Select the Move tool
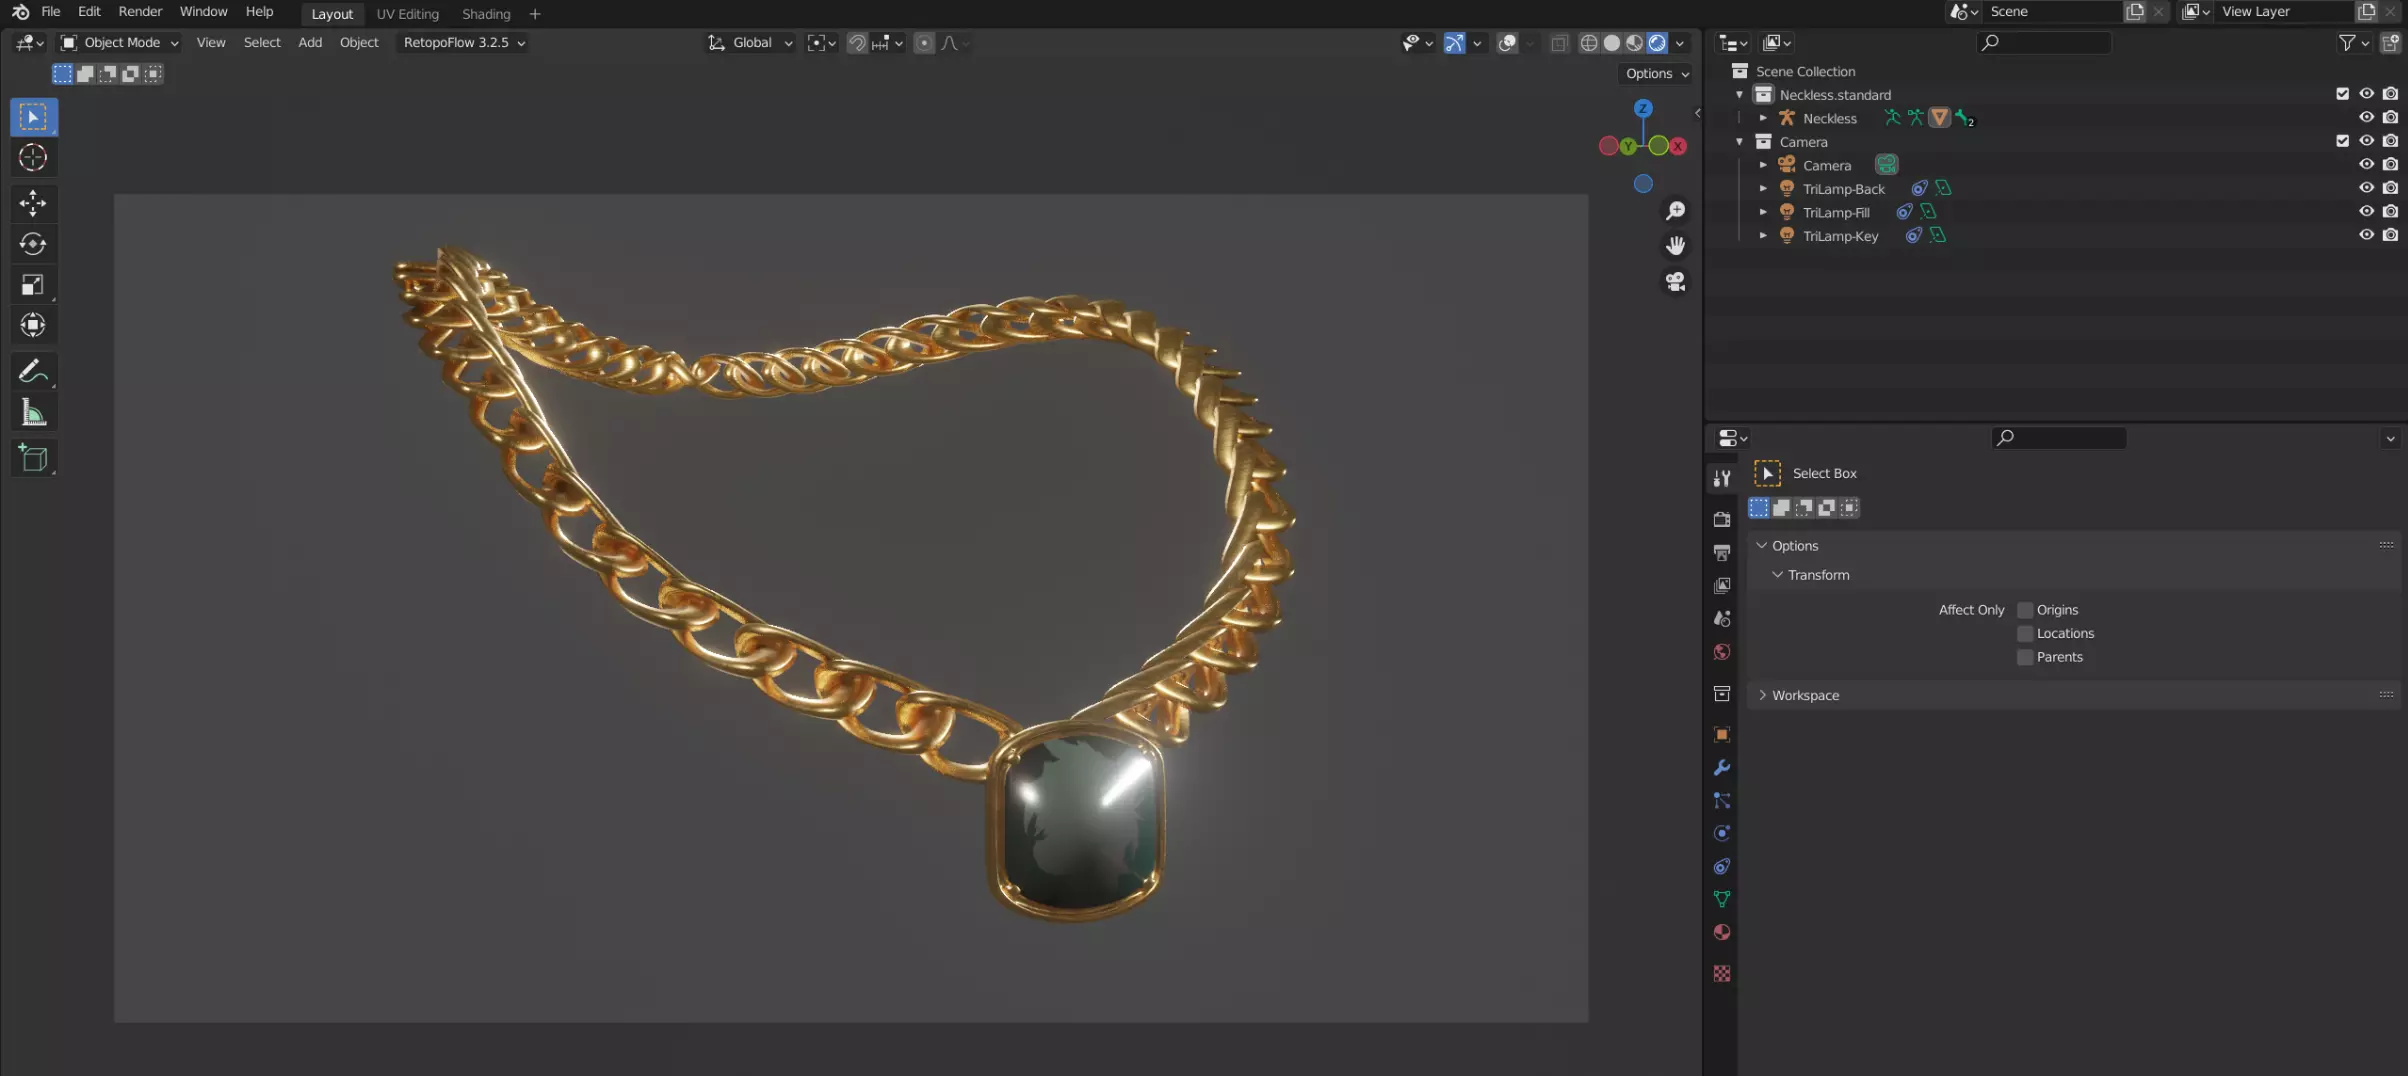Image resolution: width=2408 pixels, height=1076 pixels. coord(33,203)
